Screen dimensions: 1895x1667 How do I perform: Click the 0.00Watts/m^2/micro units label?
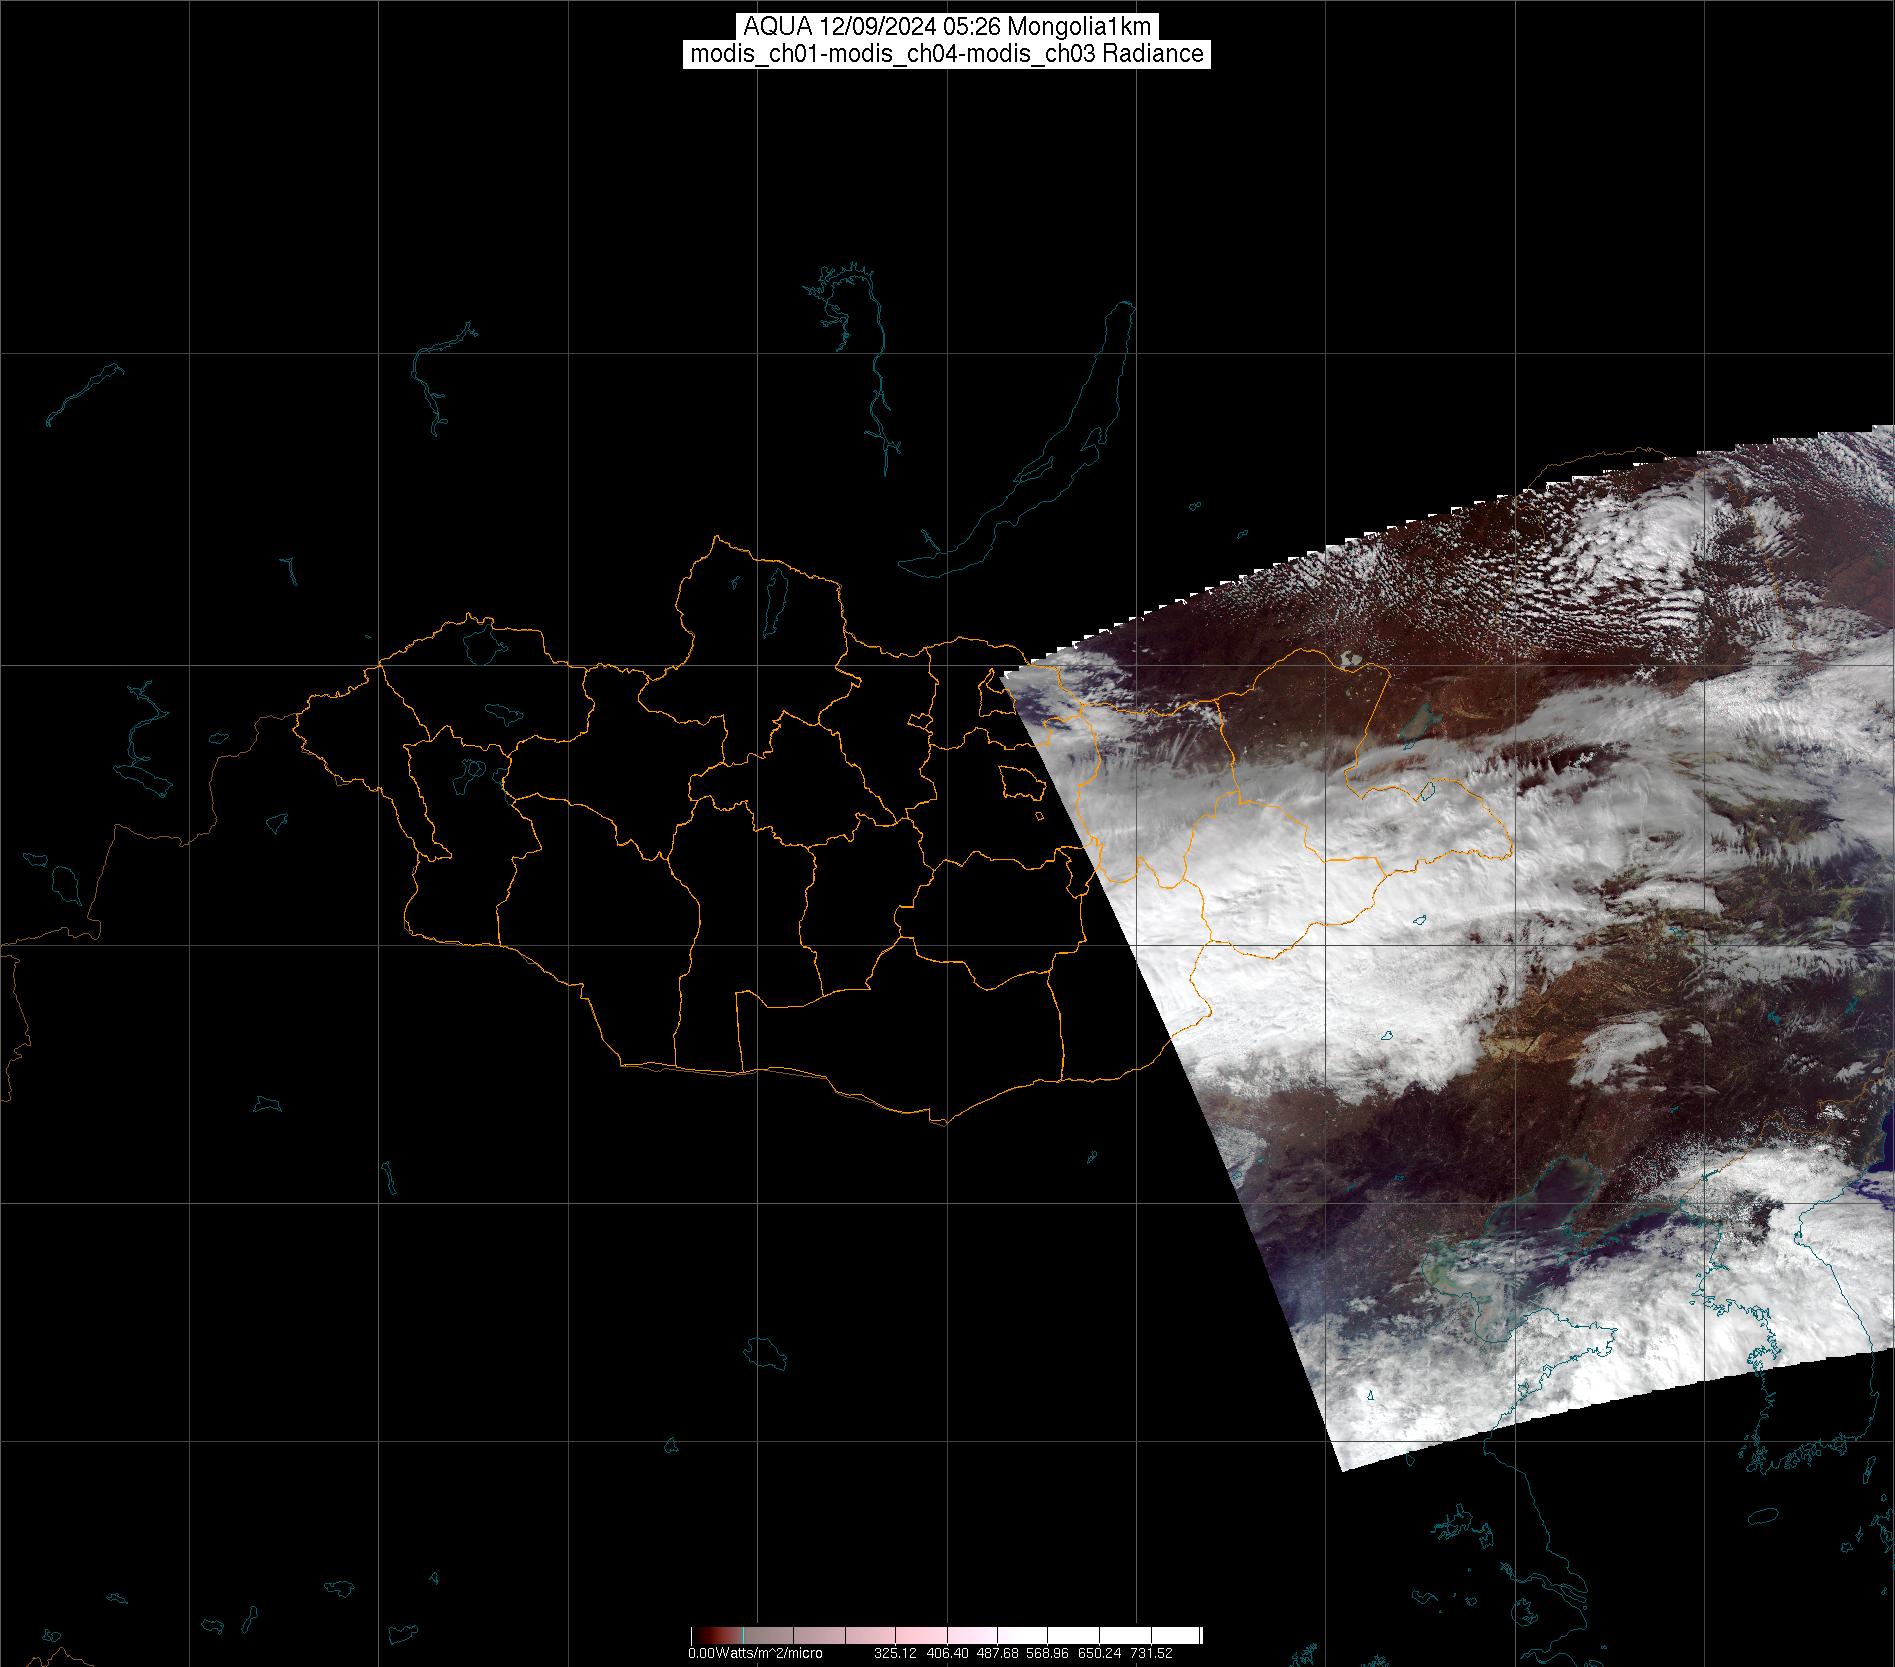pos(755,1654)
